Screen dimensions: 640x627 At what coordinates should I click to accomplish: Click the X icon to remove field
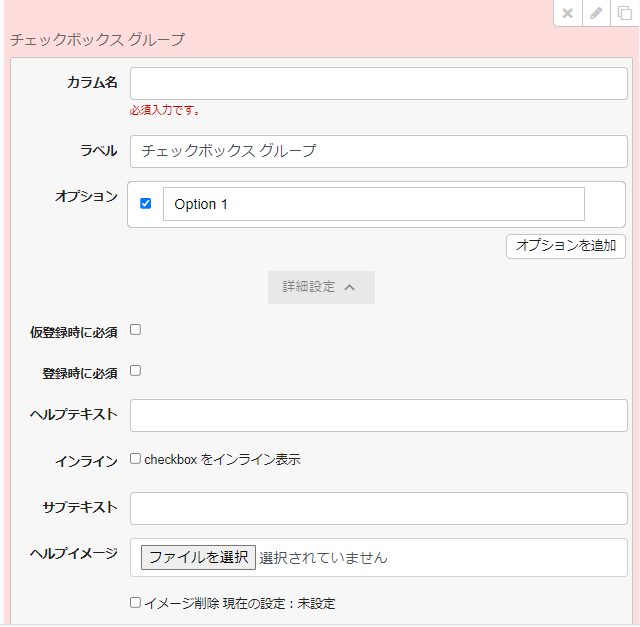click(x=568, y=13)
